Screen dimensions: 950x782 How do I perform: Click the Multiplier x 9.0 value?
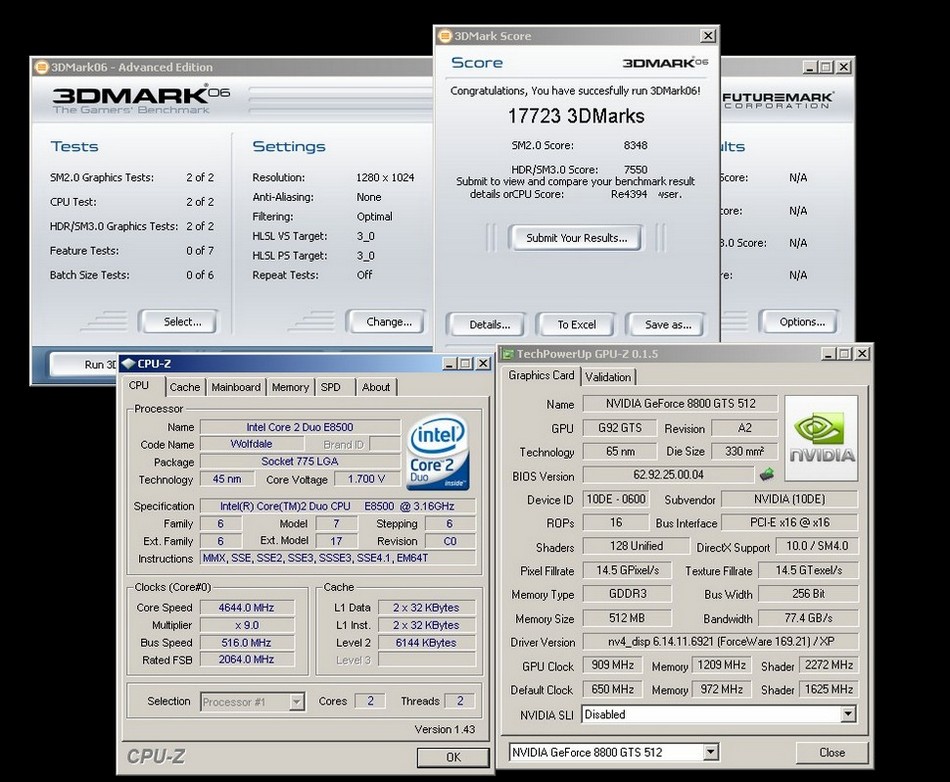(247, 625)
